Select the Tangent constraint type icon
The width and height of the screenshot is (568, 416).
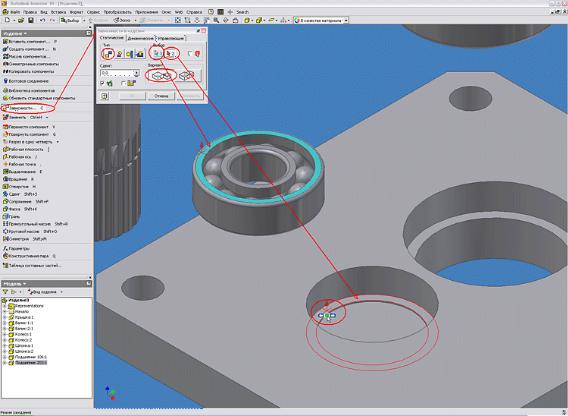click(x=129, y=54)
